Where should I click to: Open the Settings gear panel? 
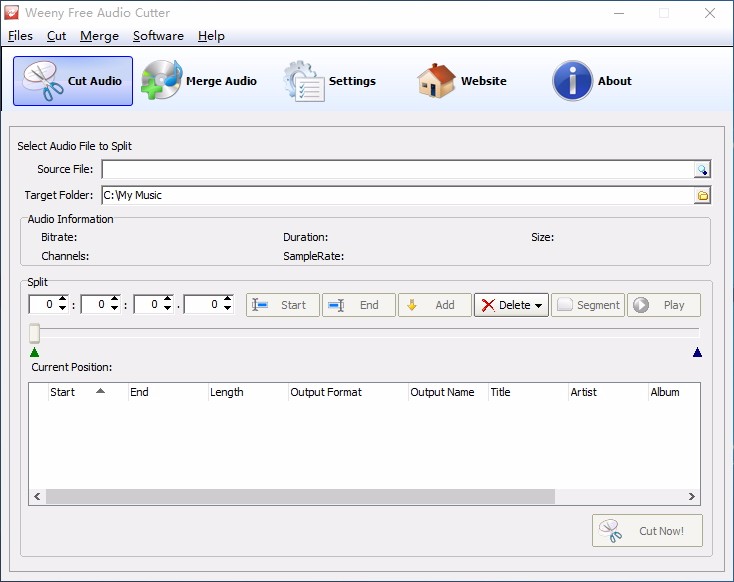[330, 81]
